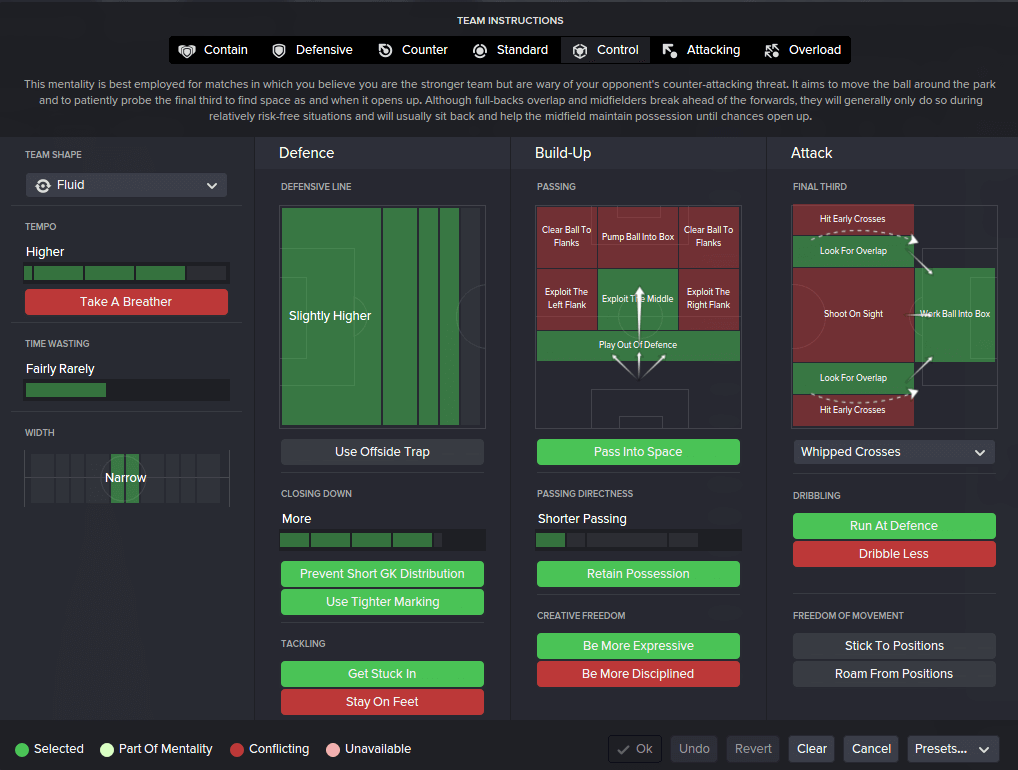Select the Standard mentality tab
Screen dimensions: 1018x770
pyautogui.click(x=510, y=50)
